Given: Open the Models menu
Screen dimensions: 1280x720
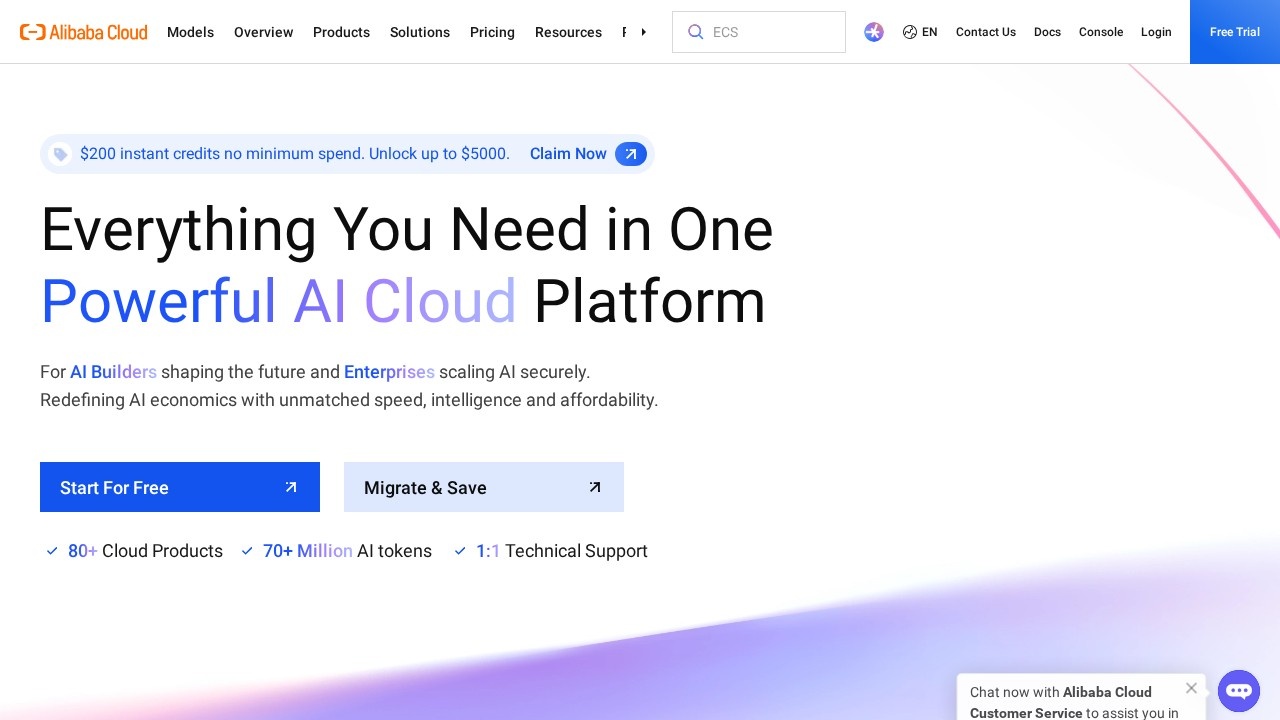Looking at the screenshot, I should pyautogui.click(x=190, y=32).
